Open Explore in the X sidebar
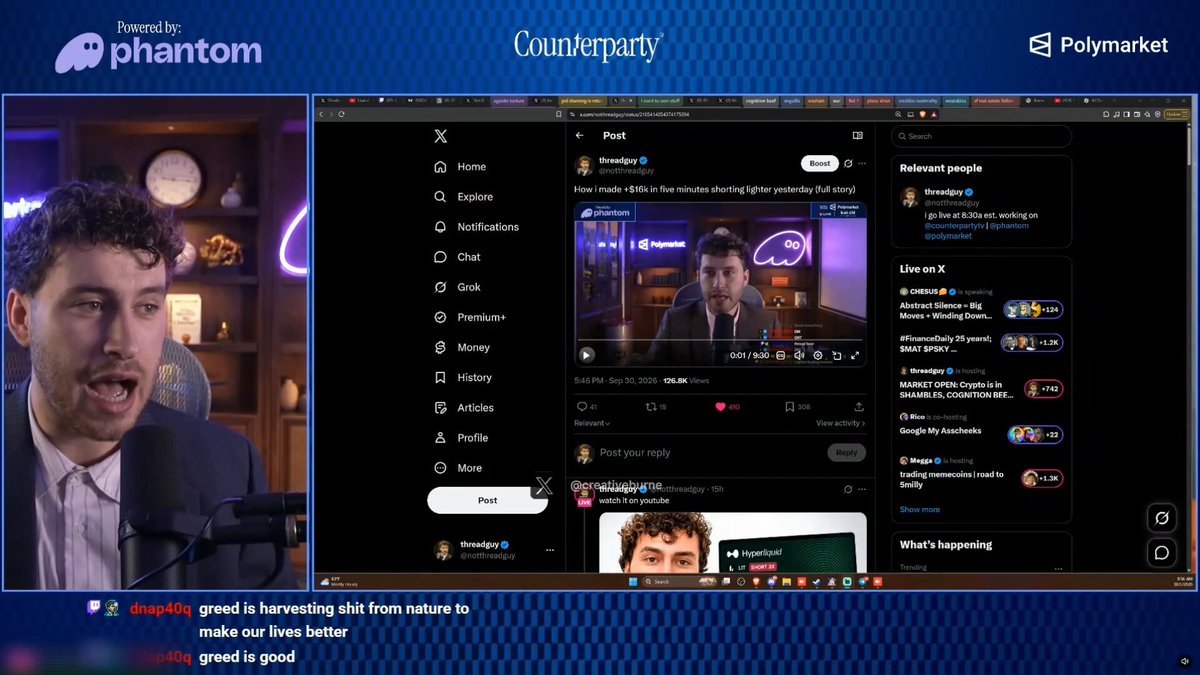 [463, 197]
